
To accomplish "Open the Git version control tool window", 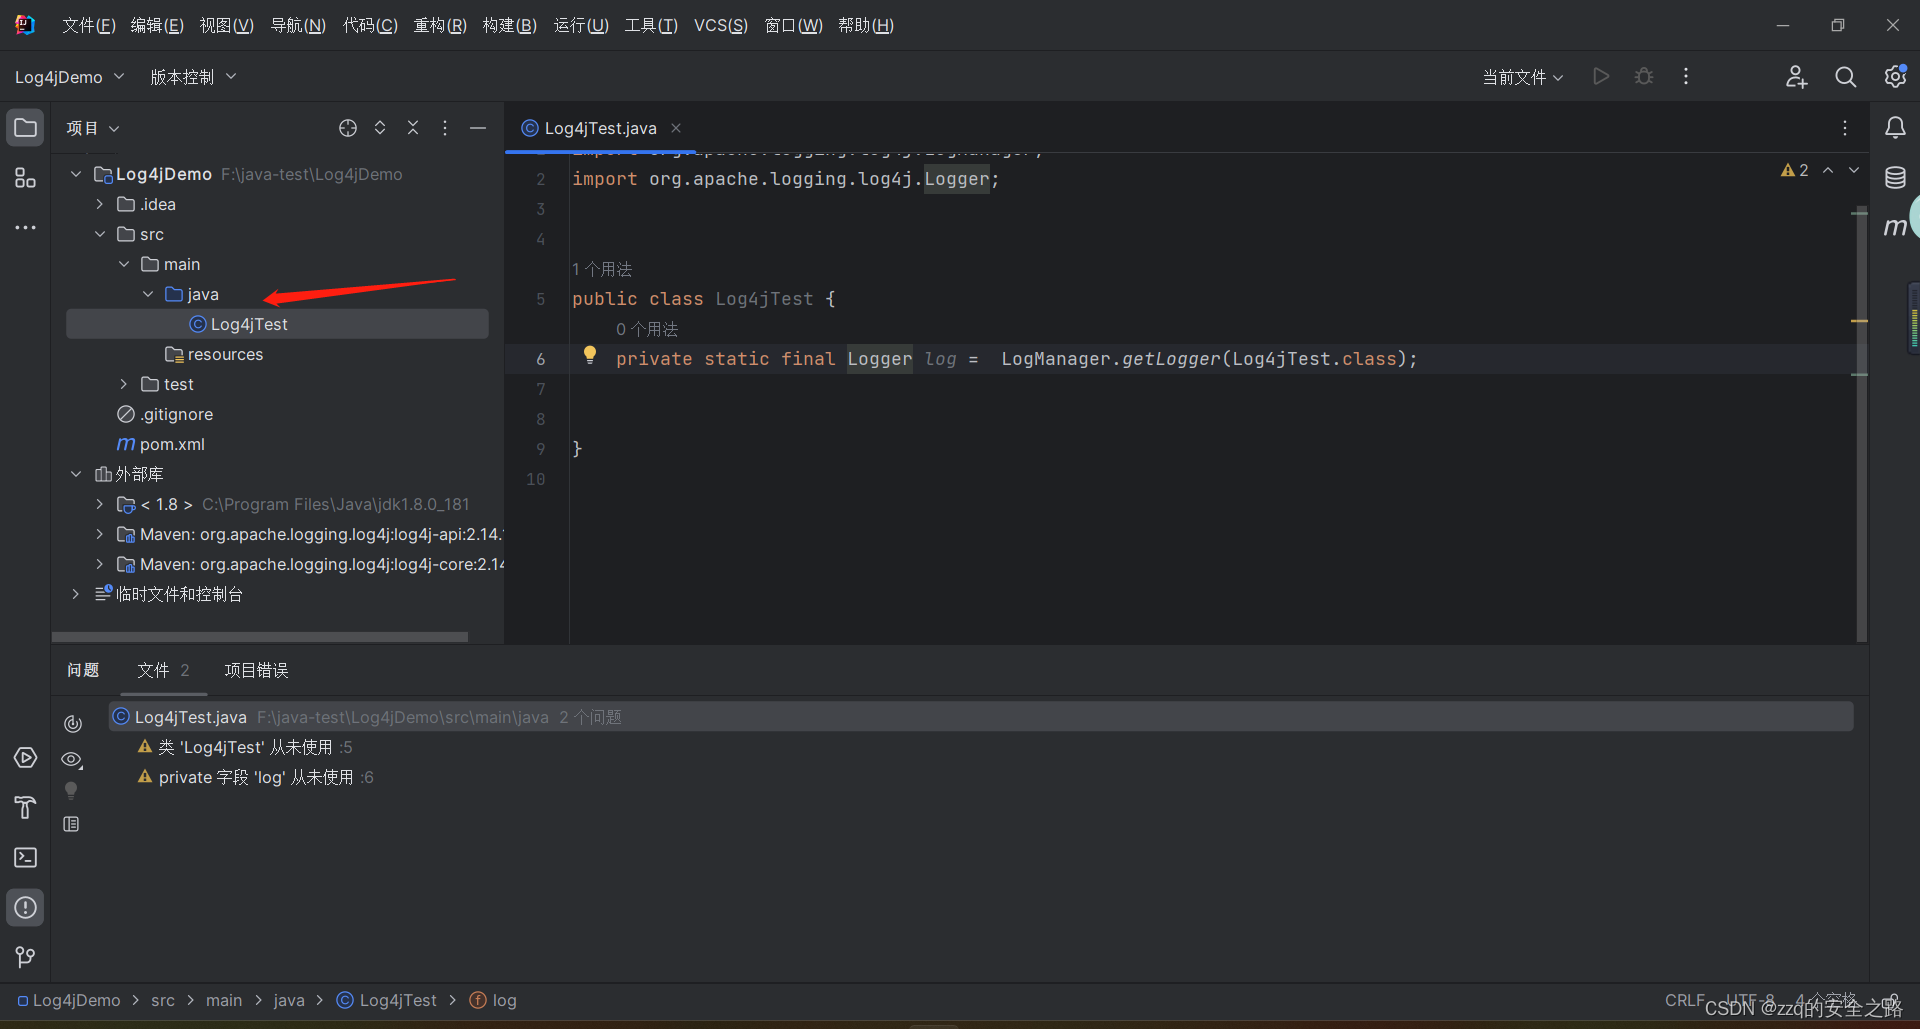I will (x=26, y=958).
